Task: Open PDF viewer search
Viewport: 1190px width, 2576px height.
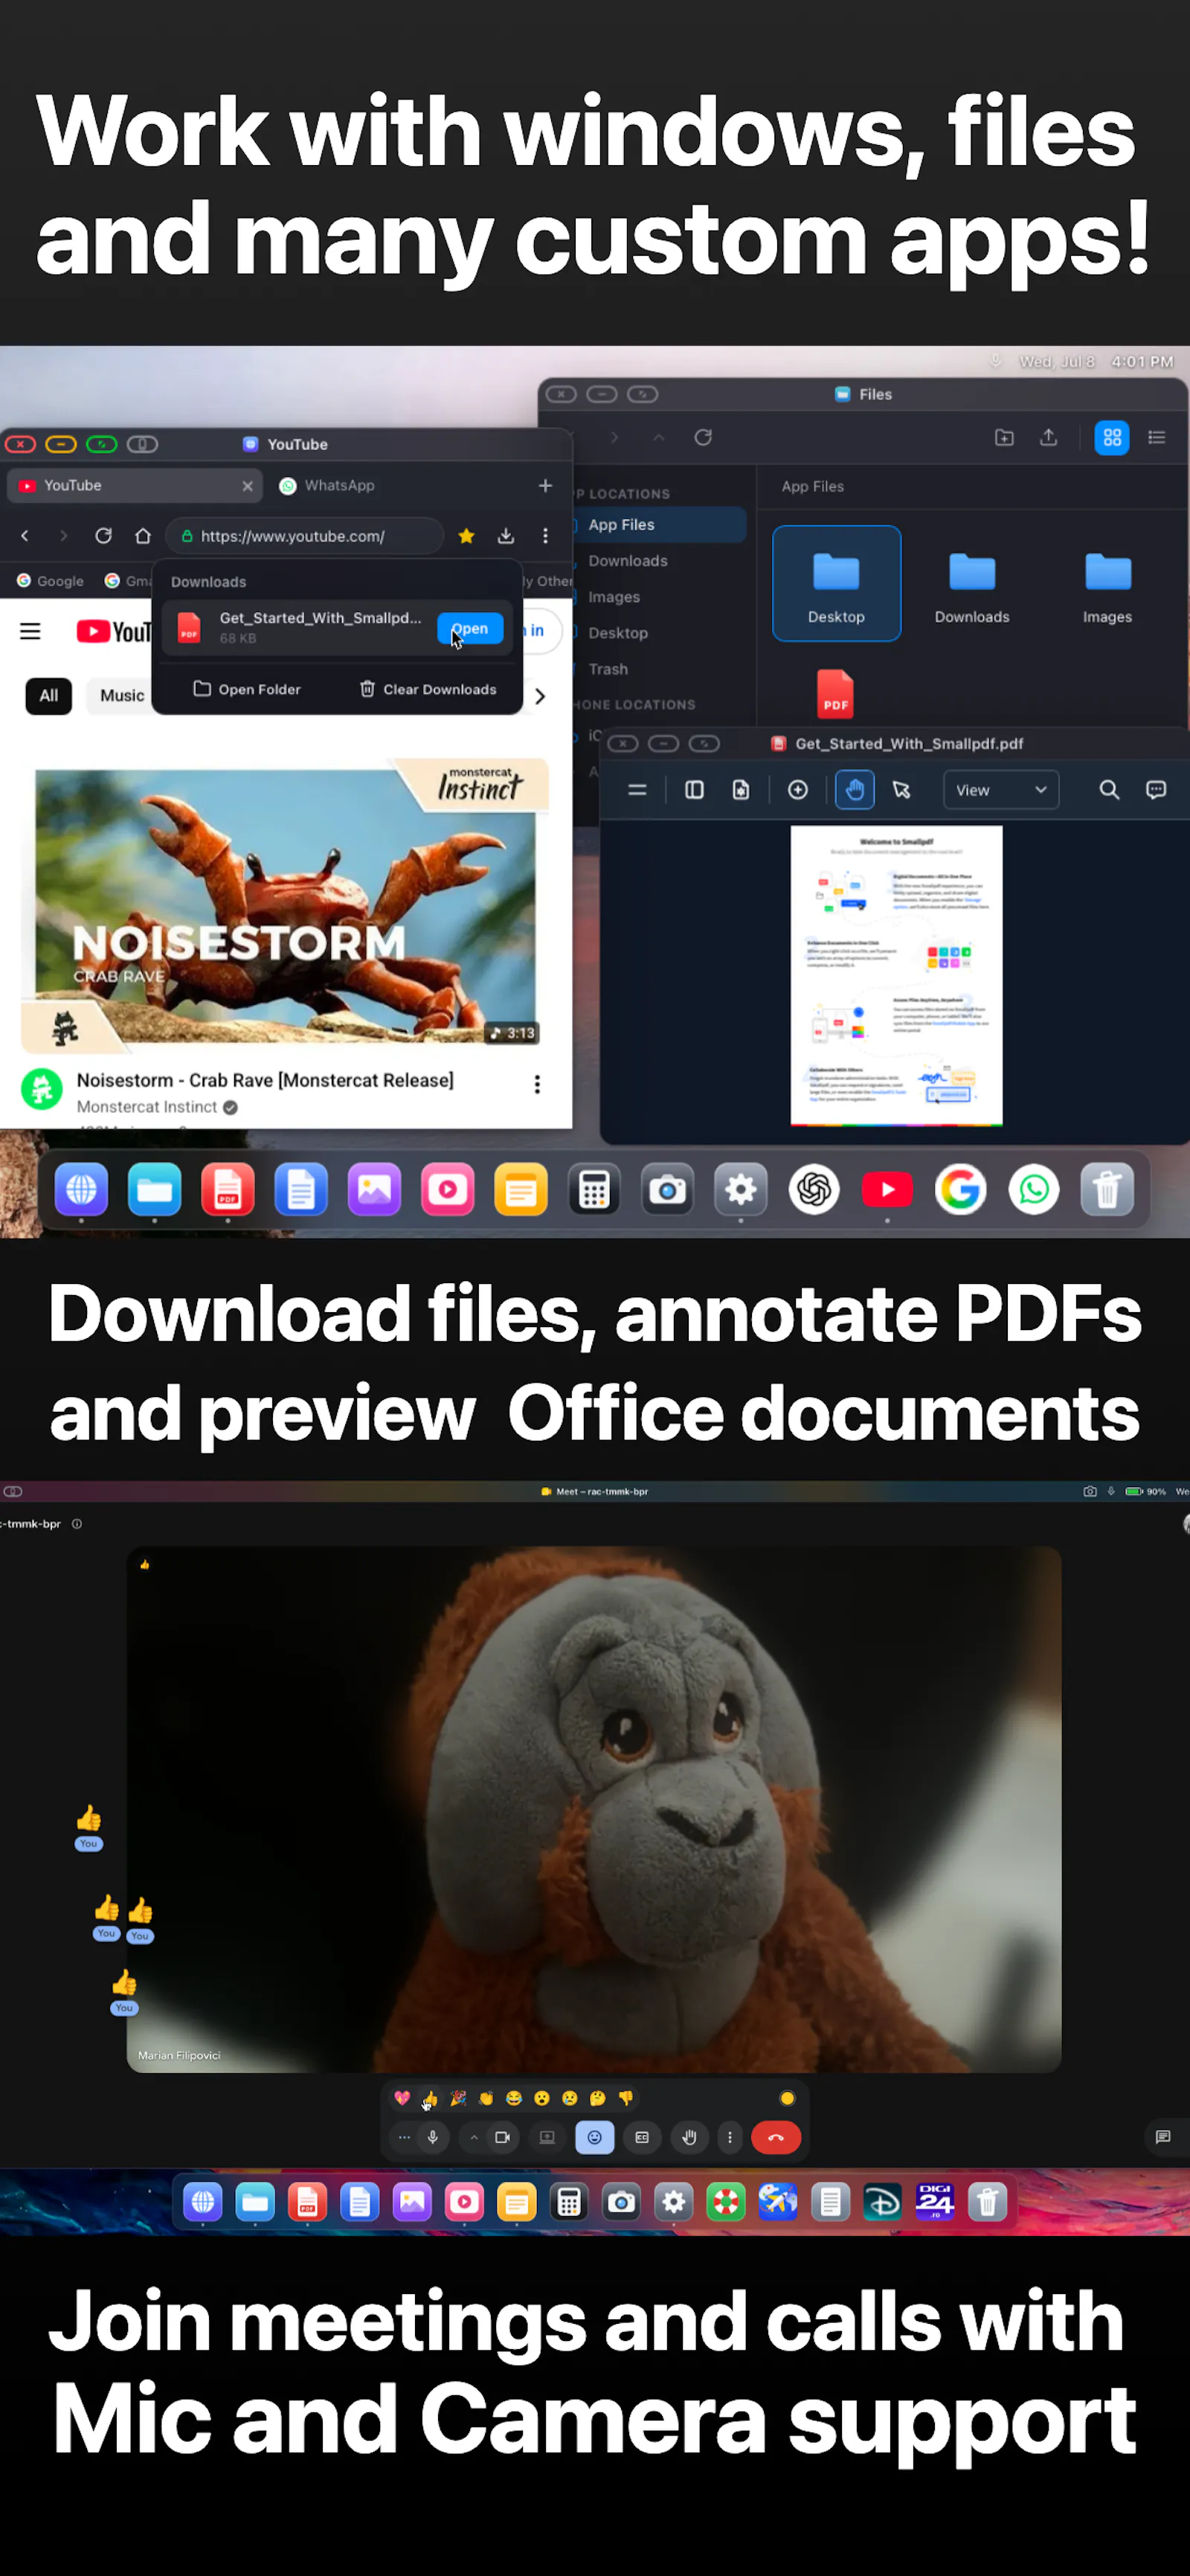Action: coord(1109,790)
